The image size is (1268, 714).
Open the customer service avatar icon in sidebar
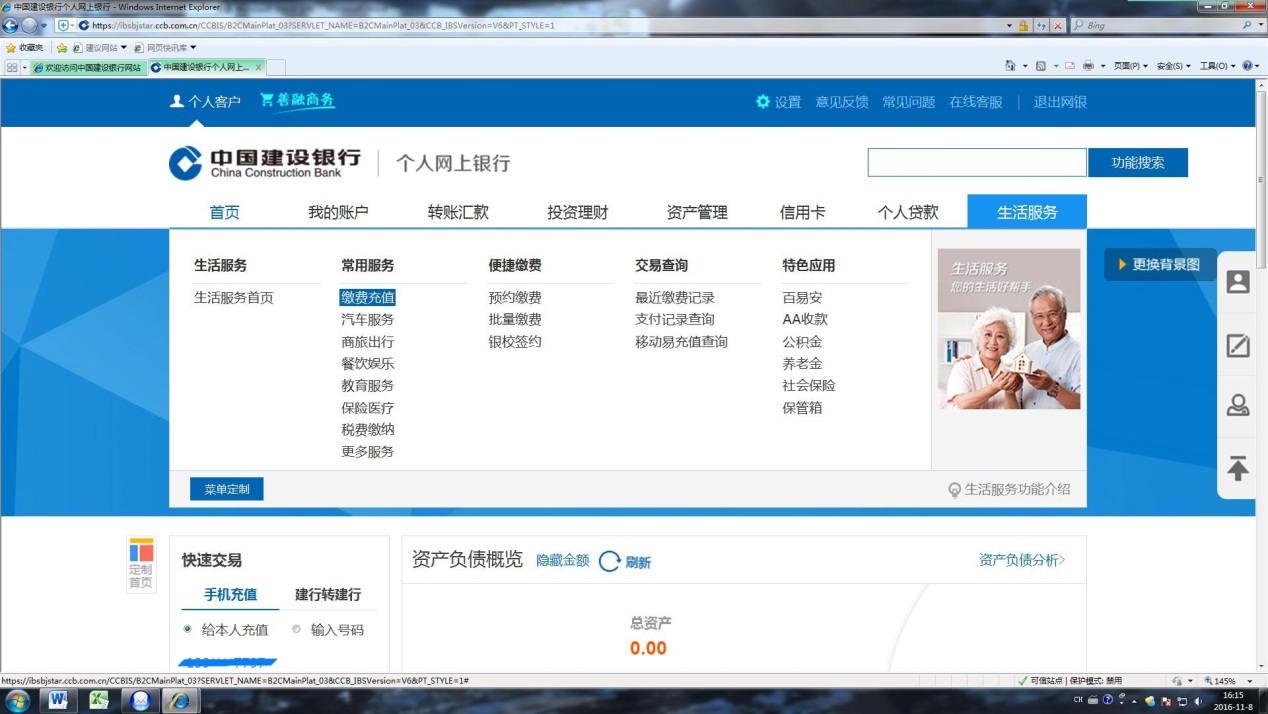(1238, 405)
